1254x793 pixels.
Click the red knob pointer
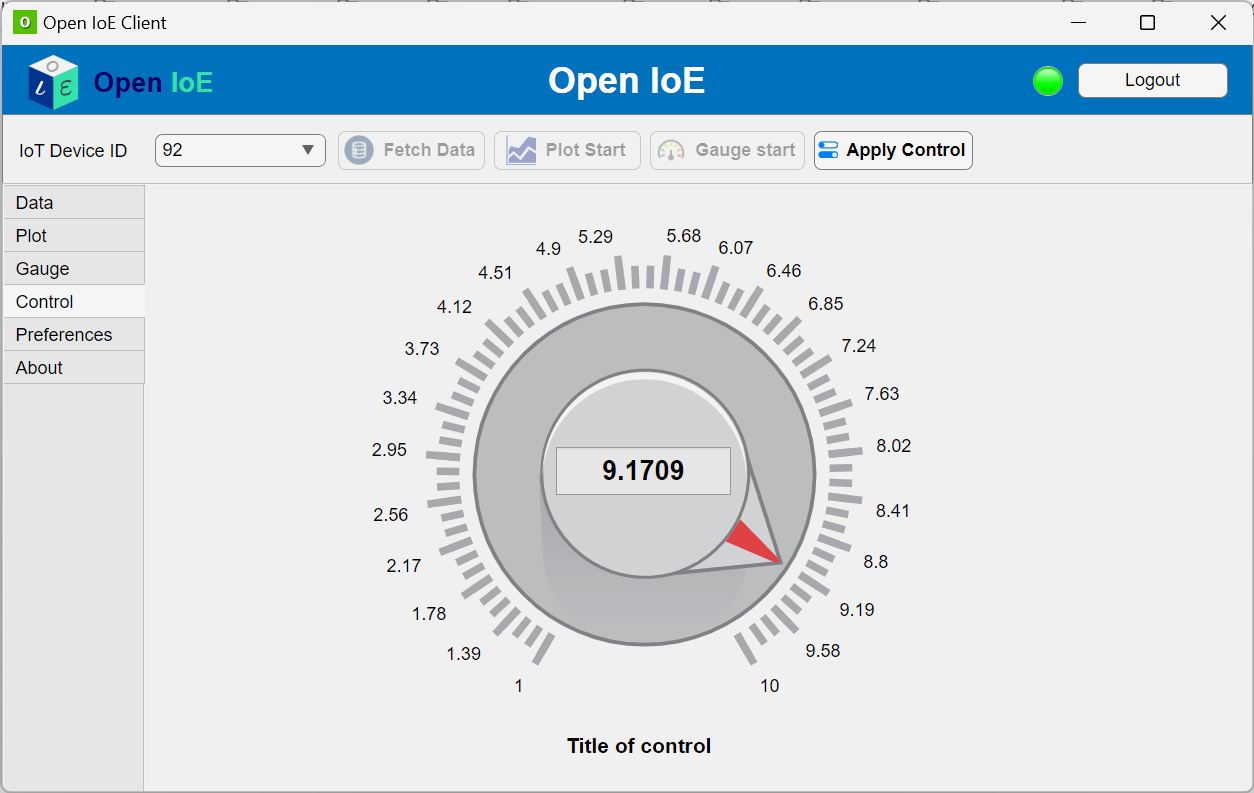[752, 542]
